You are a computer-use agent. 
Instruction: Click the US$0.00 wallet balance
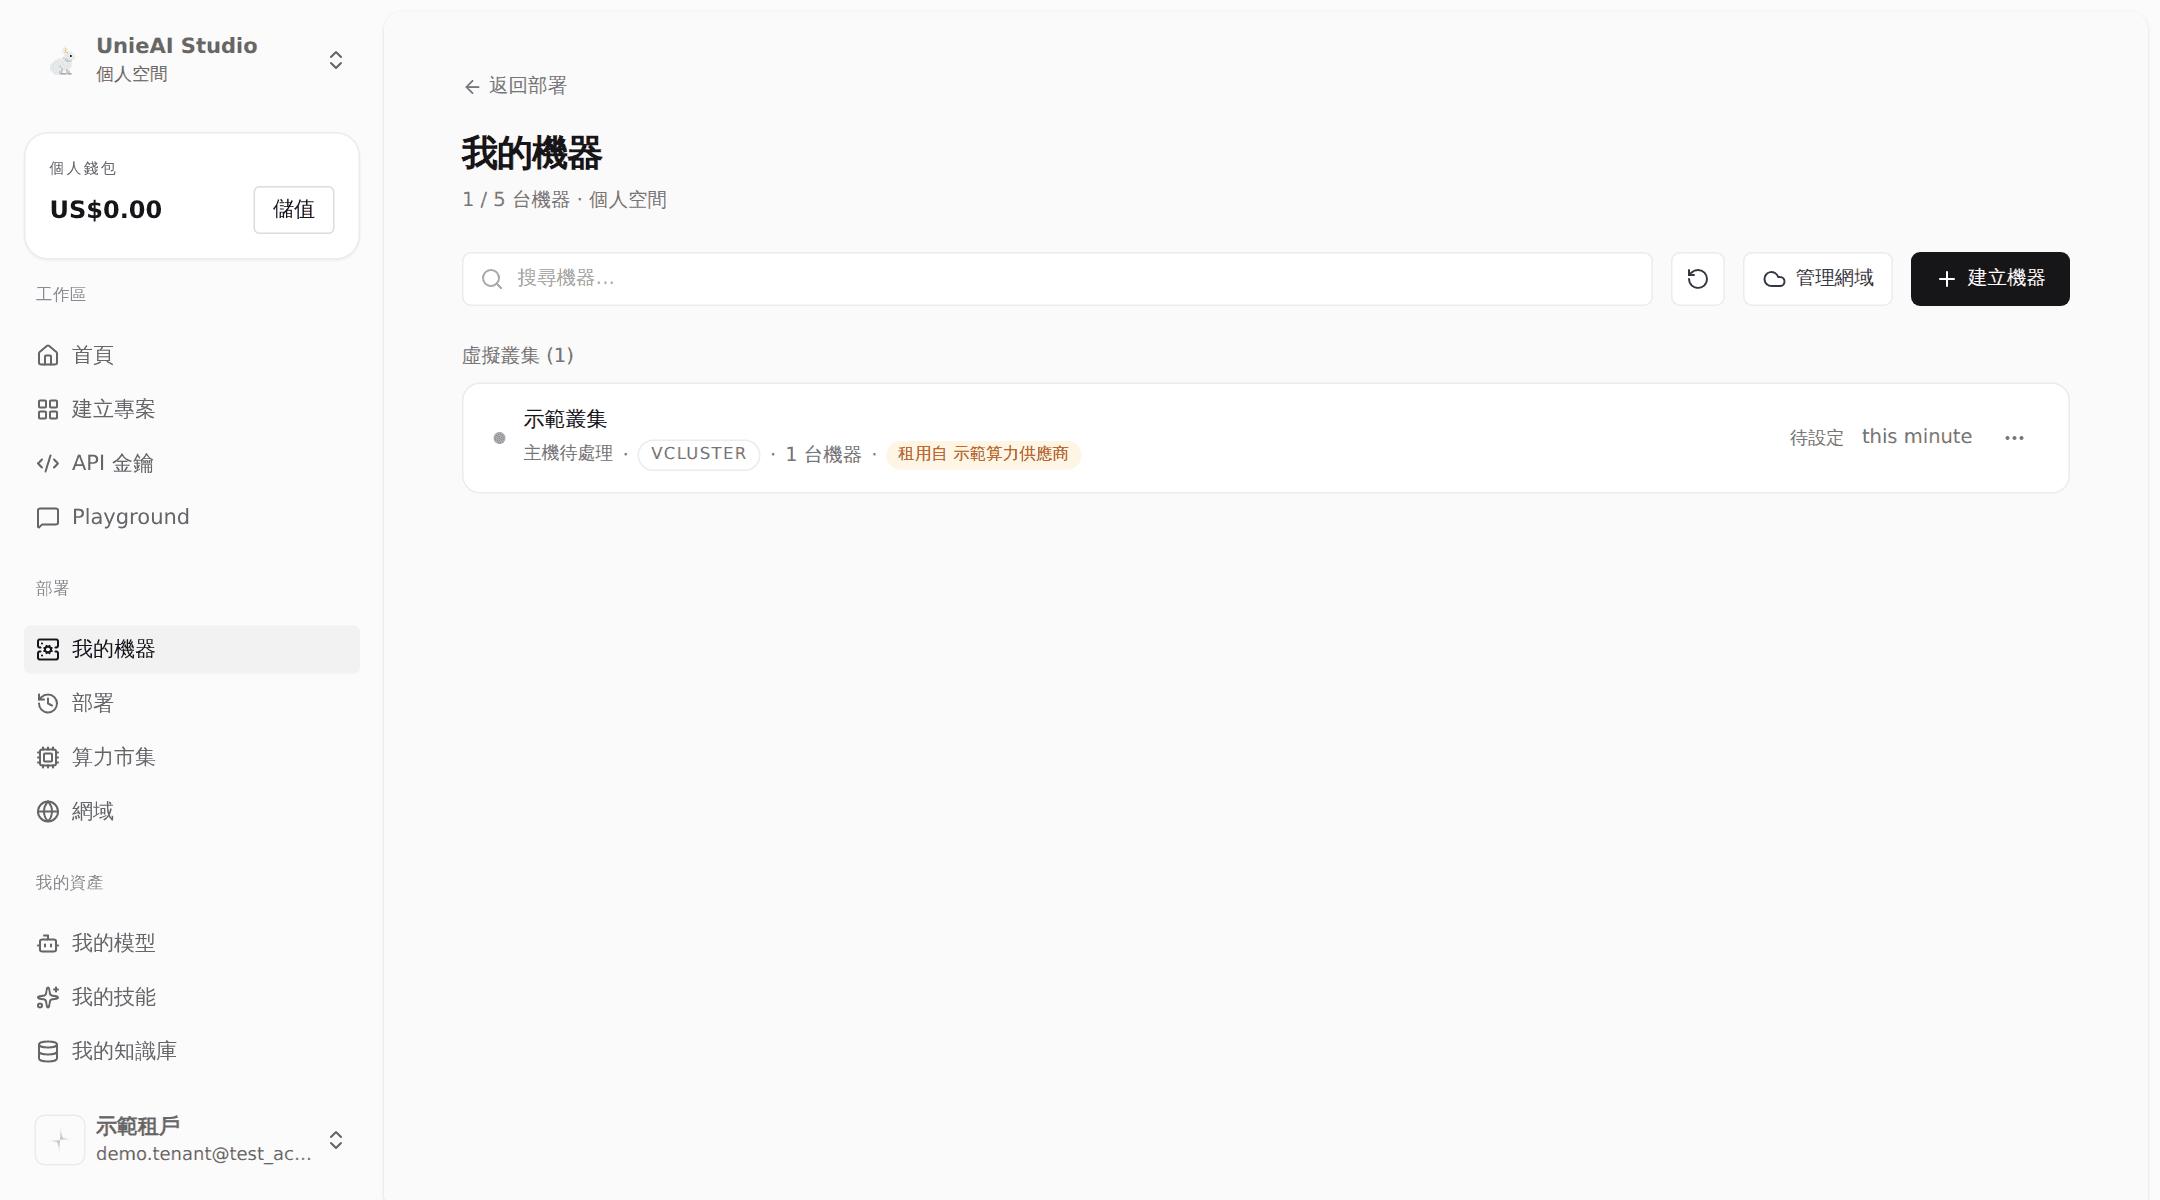coord(106,210)
